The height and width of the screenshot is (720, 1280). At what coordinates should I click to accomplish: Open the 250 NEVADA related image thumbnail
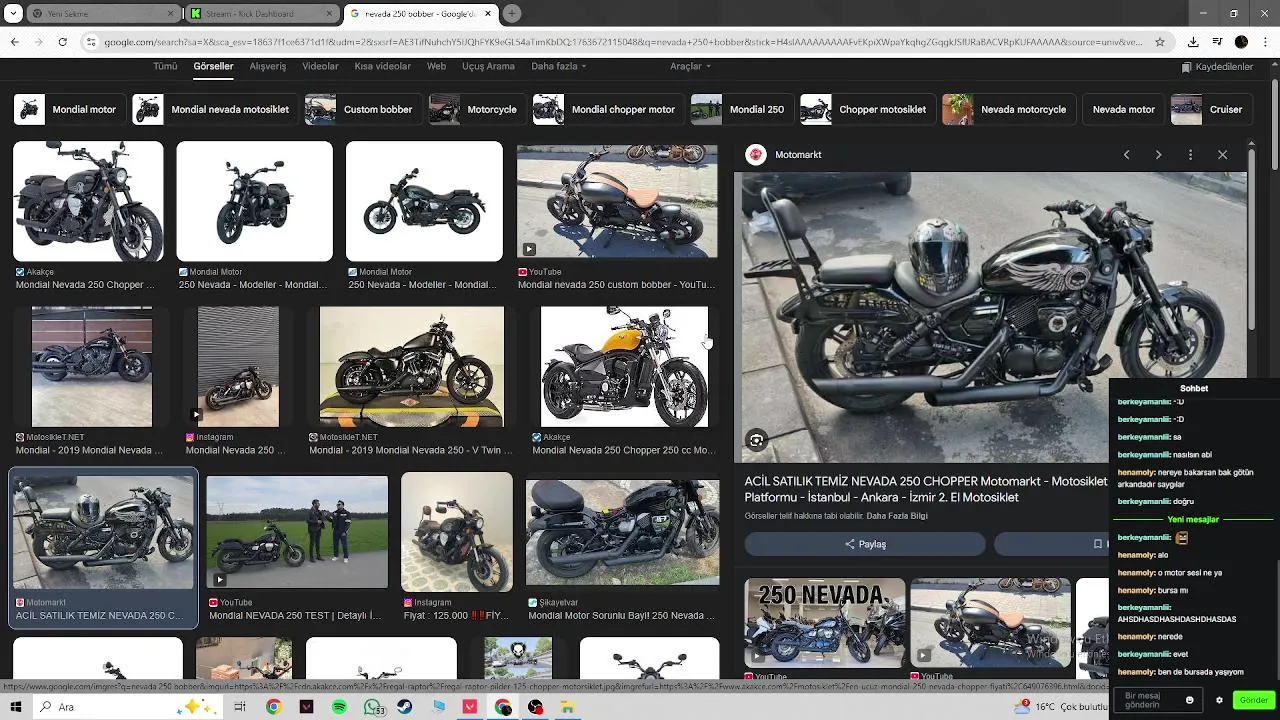pos(824,622)
